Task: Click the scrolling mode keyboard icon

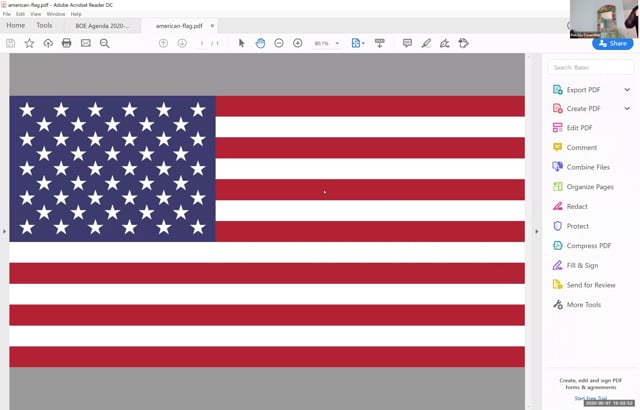Action: tap(380, 43)
